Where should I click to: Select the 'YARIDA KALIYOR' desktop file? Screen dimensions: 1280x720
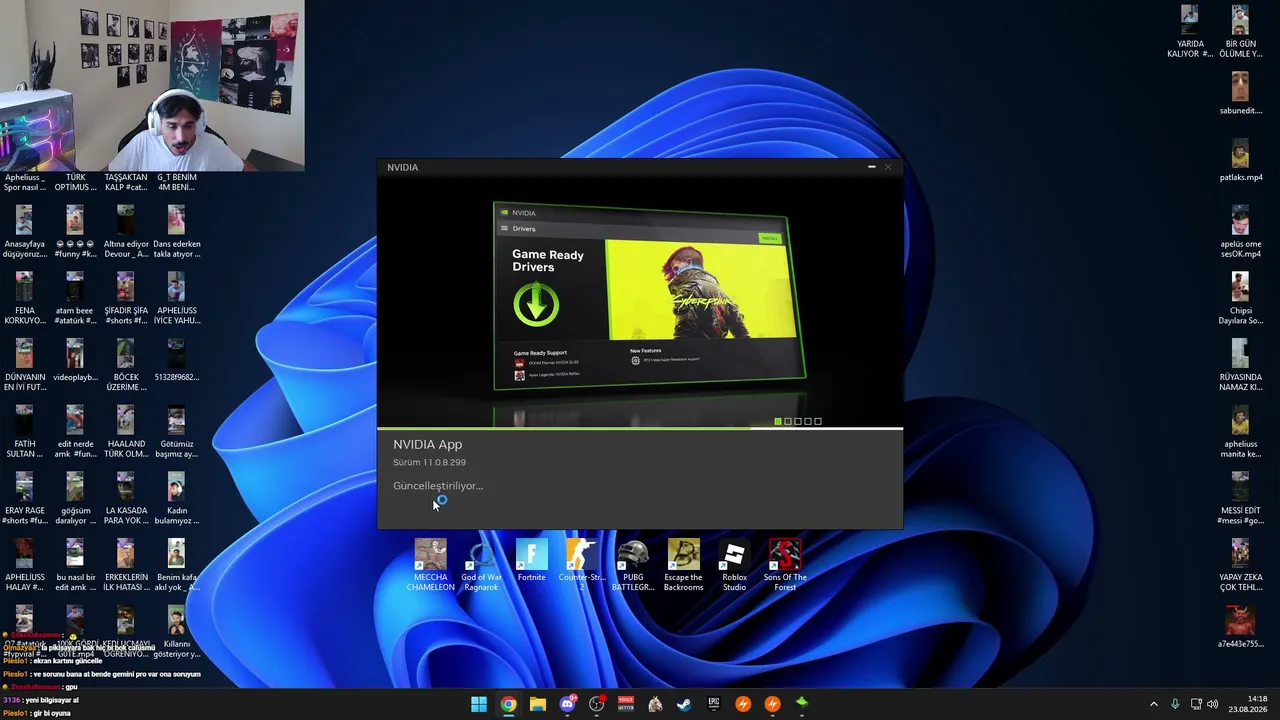coord(1189,32)
